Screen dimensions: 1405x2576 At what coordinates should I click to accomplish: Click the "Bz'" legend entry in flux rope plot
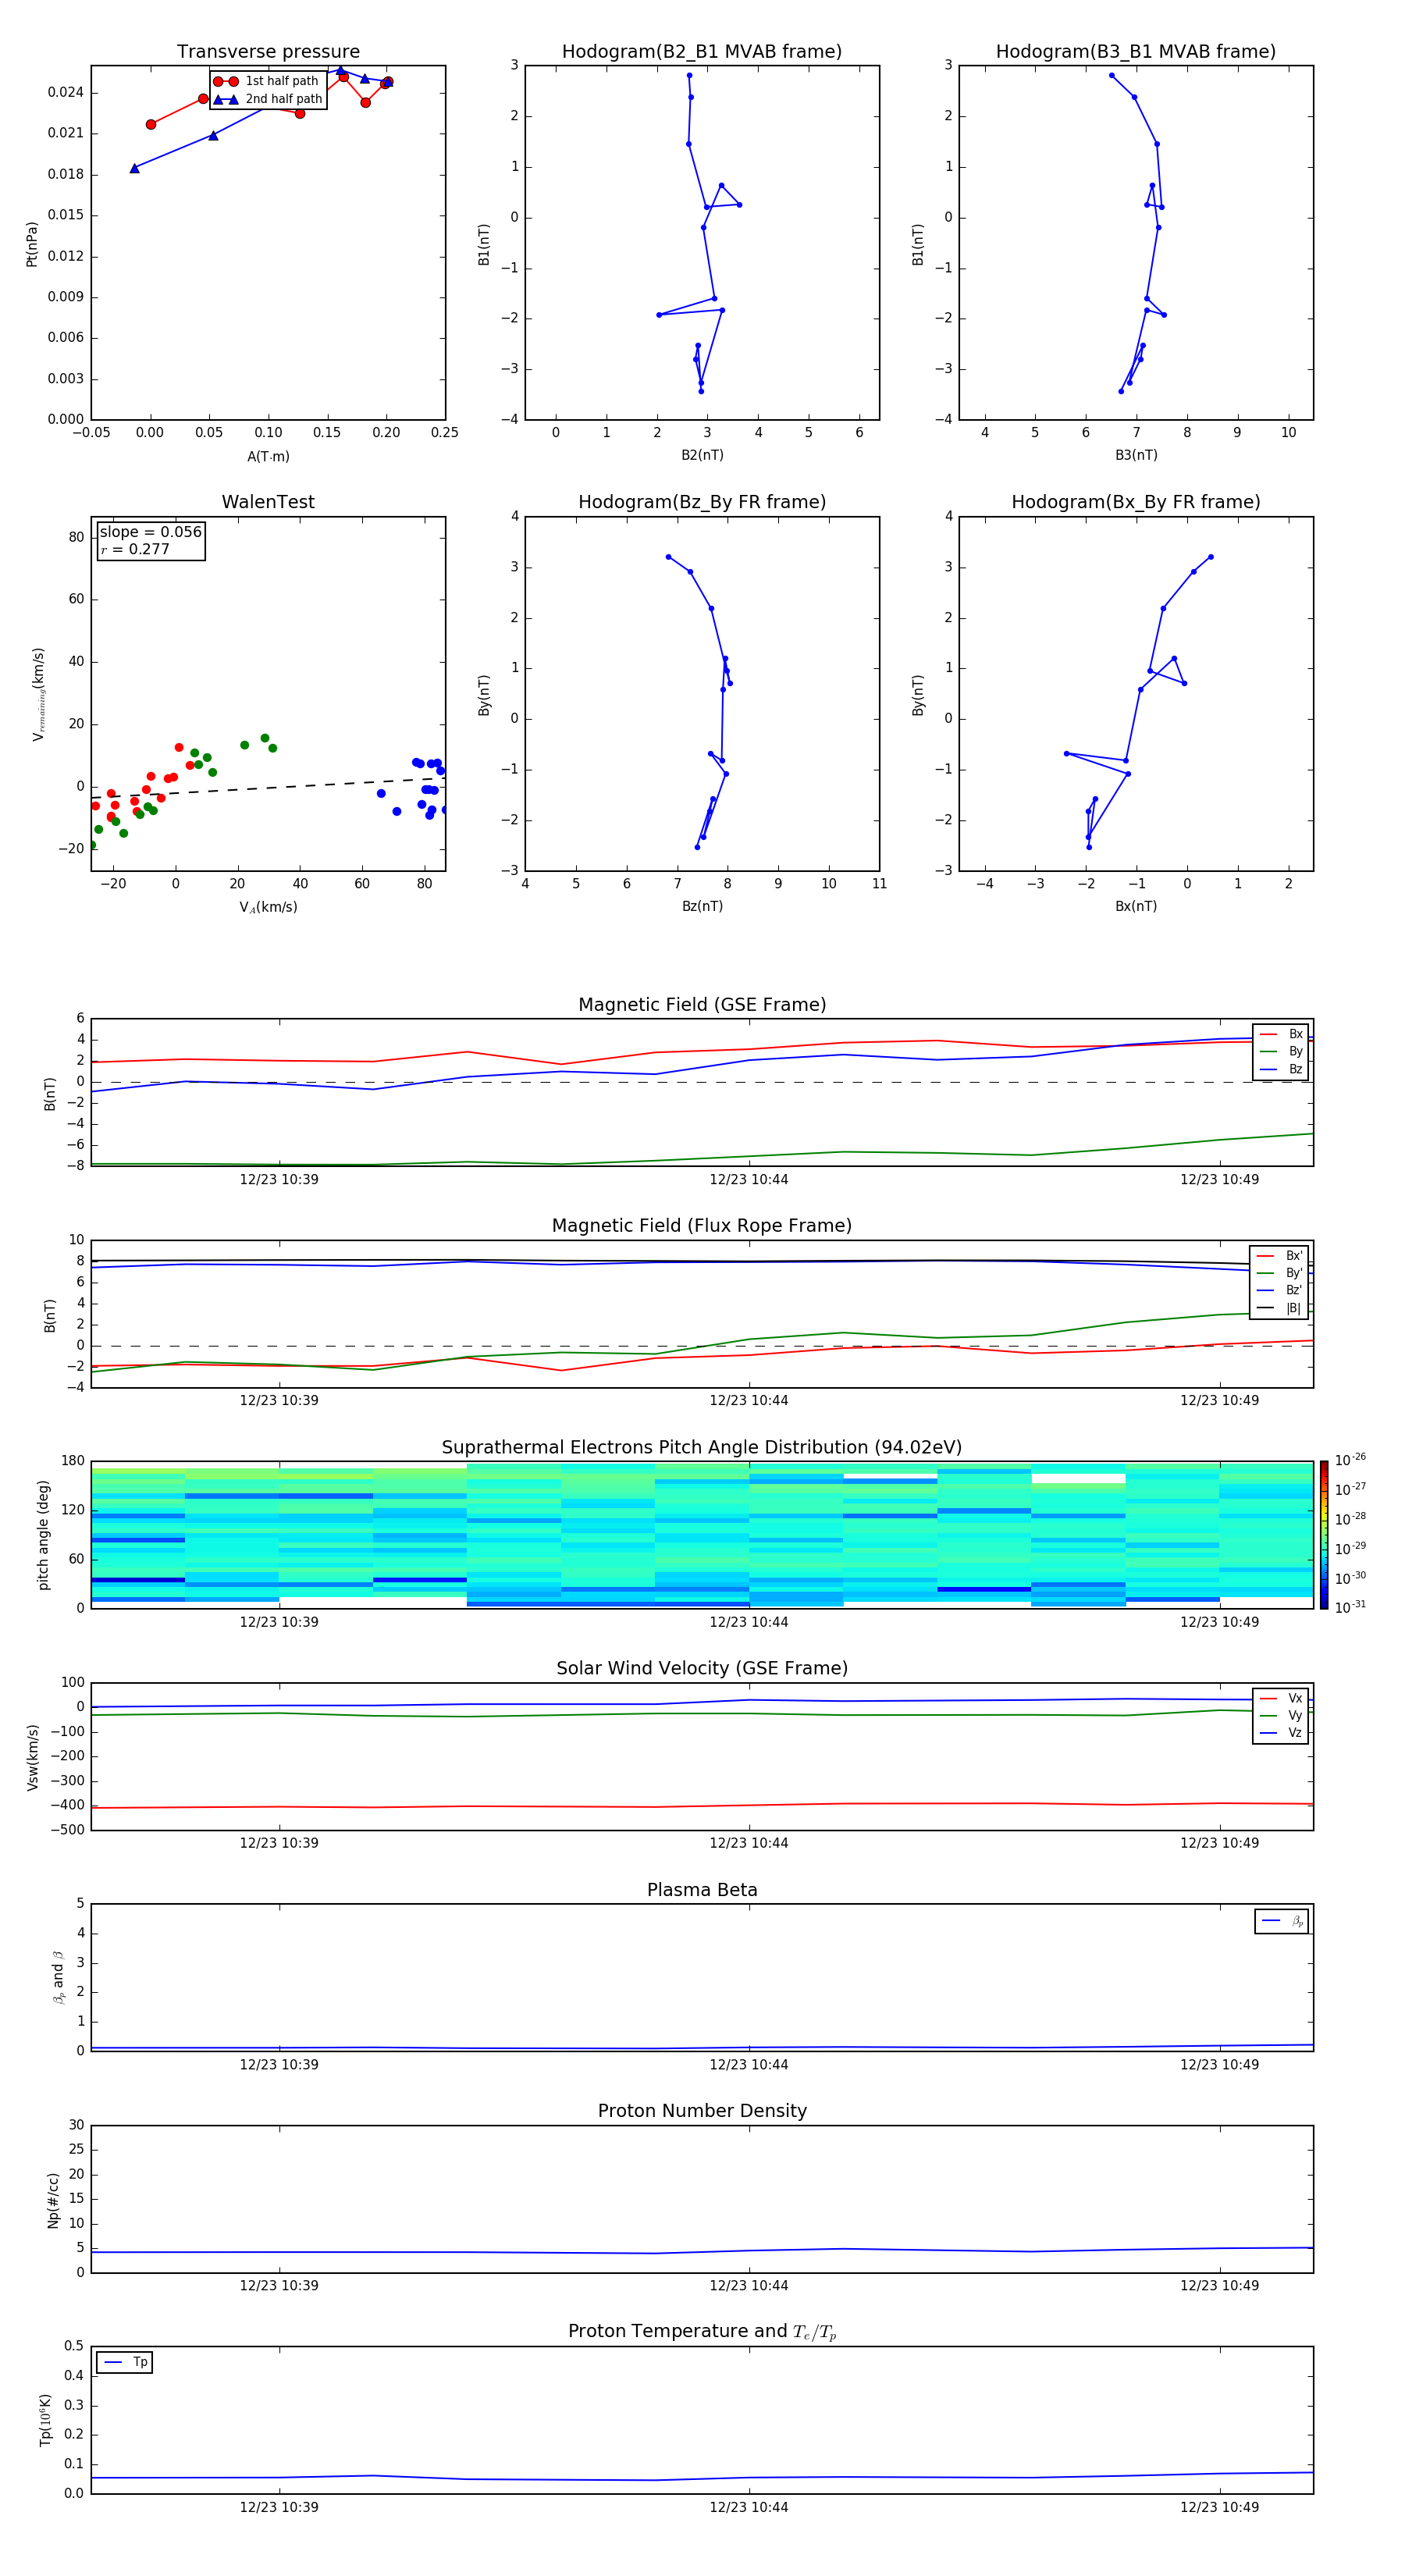1280,1291
